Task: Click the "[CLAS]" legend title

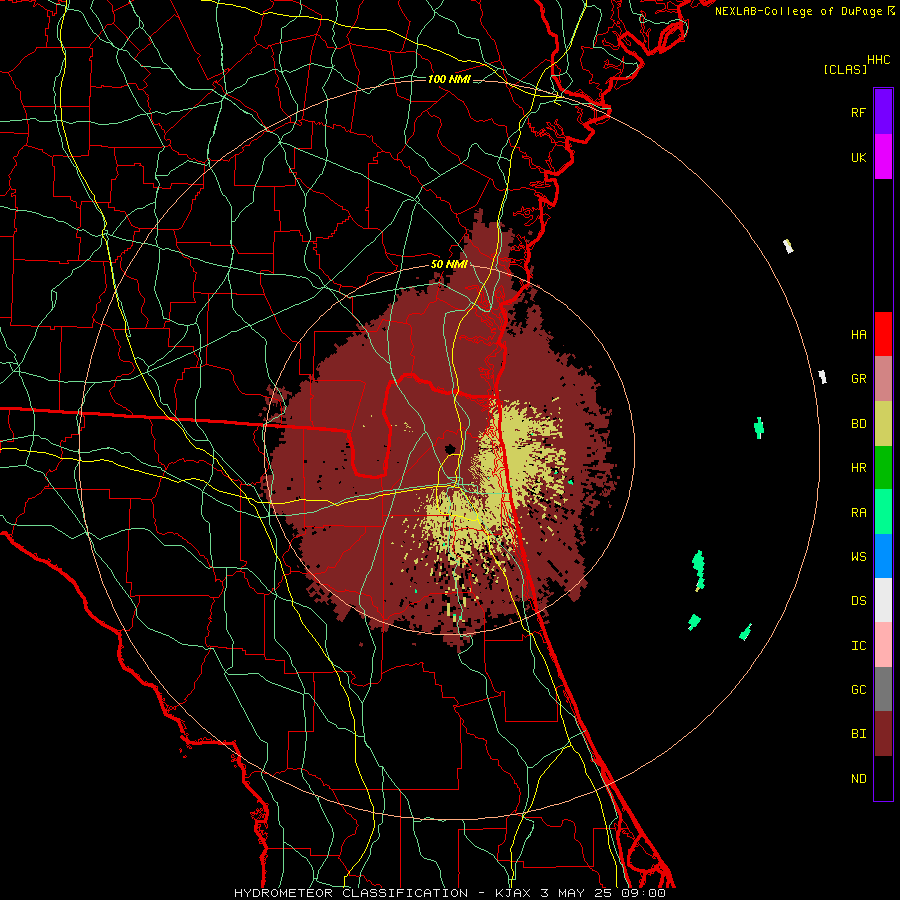Action: 845,69
